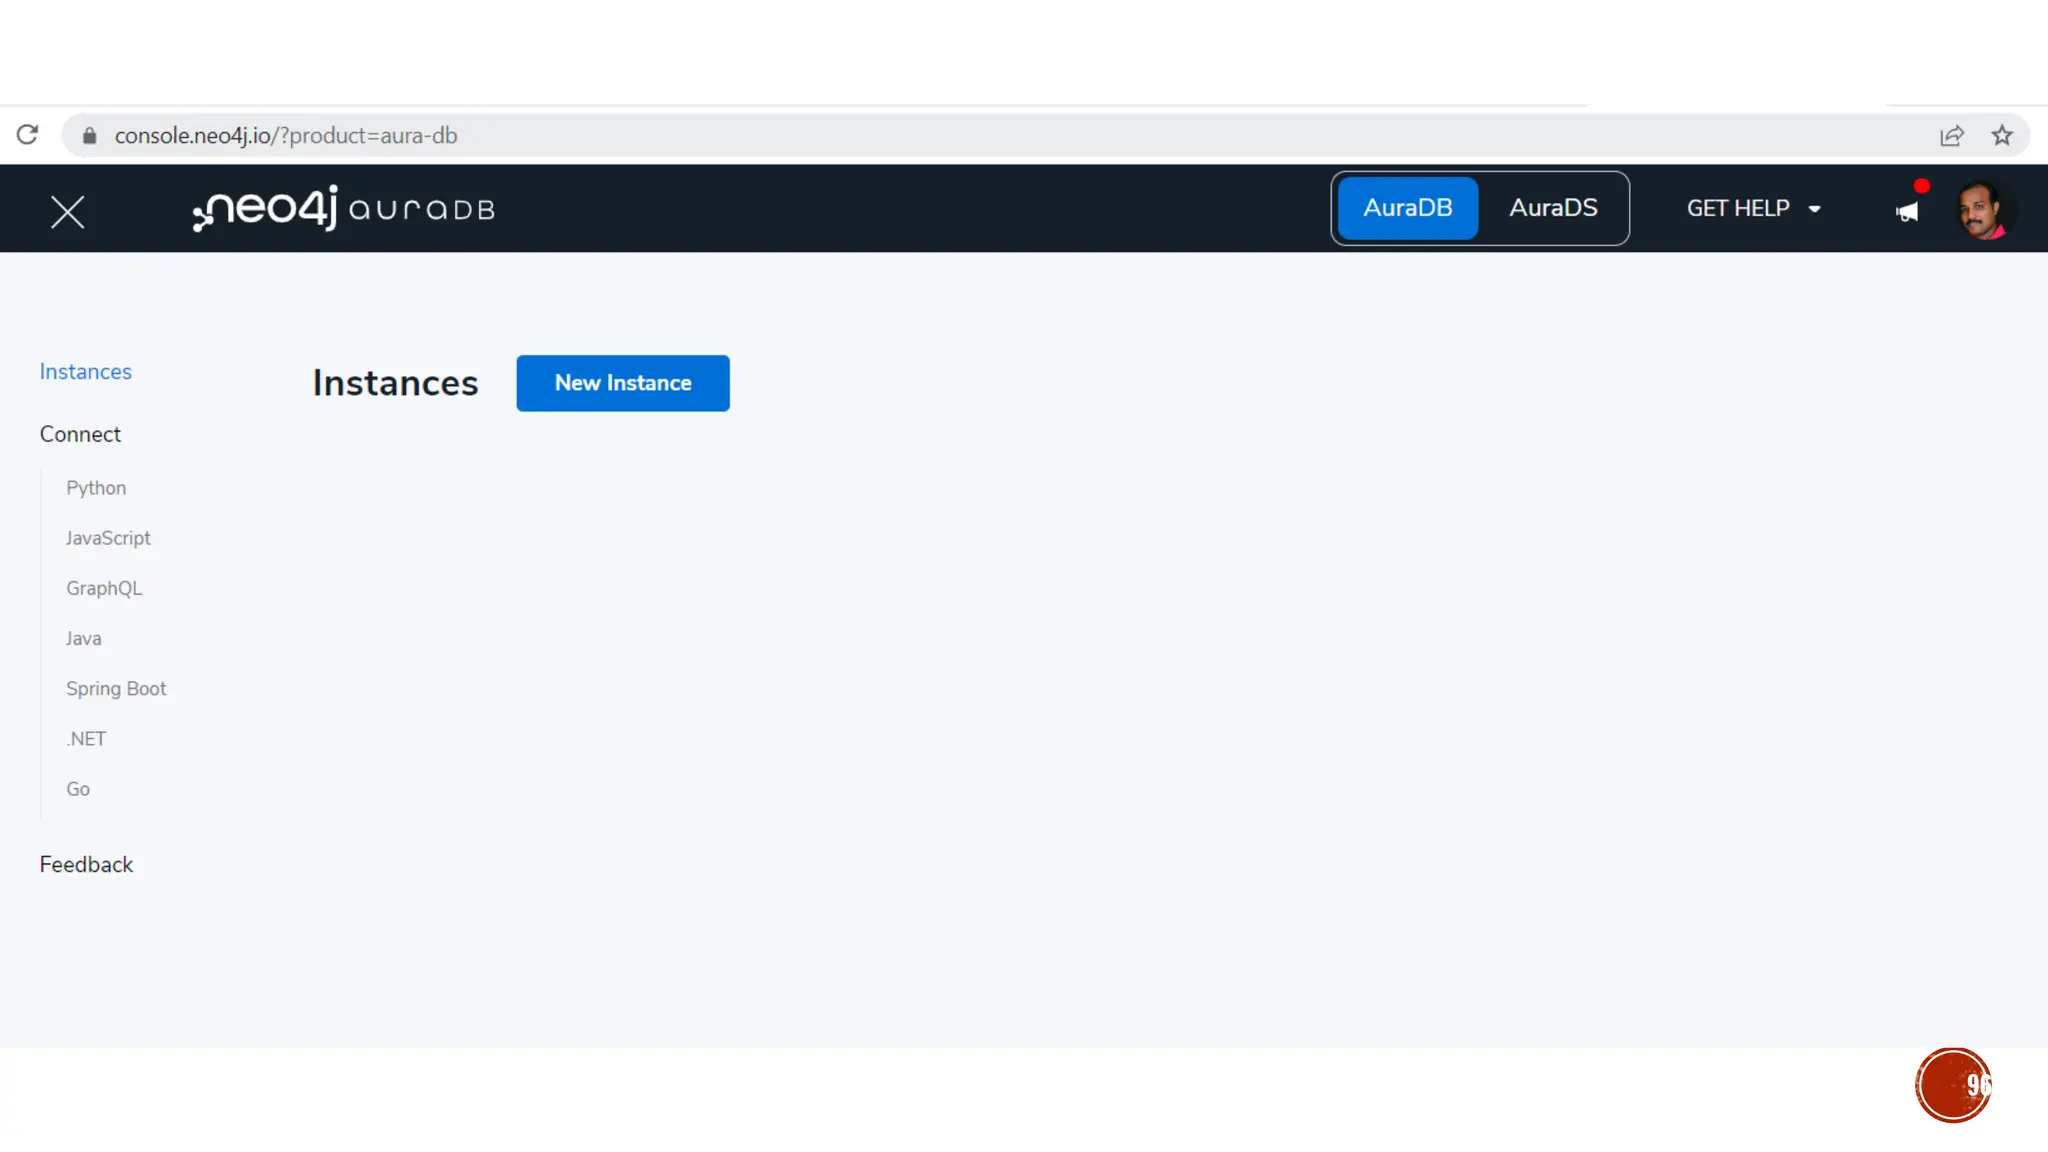Viewport: 2048px width, 1152px height.
Task: Expand the GET HELP dropdown
Action: tap(1738, 208)
